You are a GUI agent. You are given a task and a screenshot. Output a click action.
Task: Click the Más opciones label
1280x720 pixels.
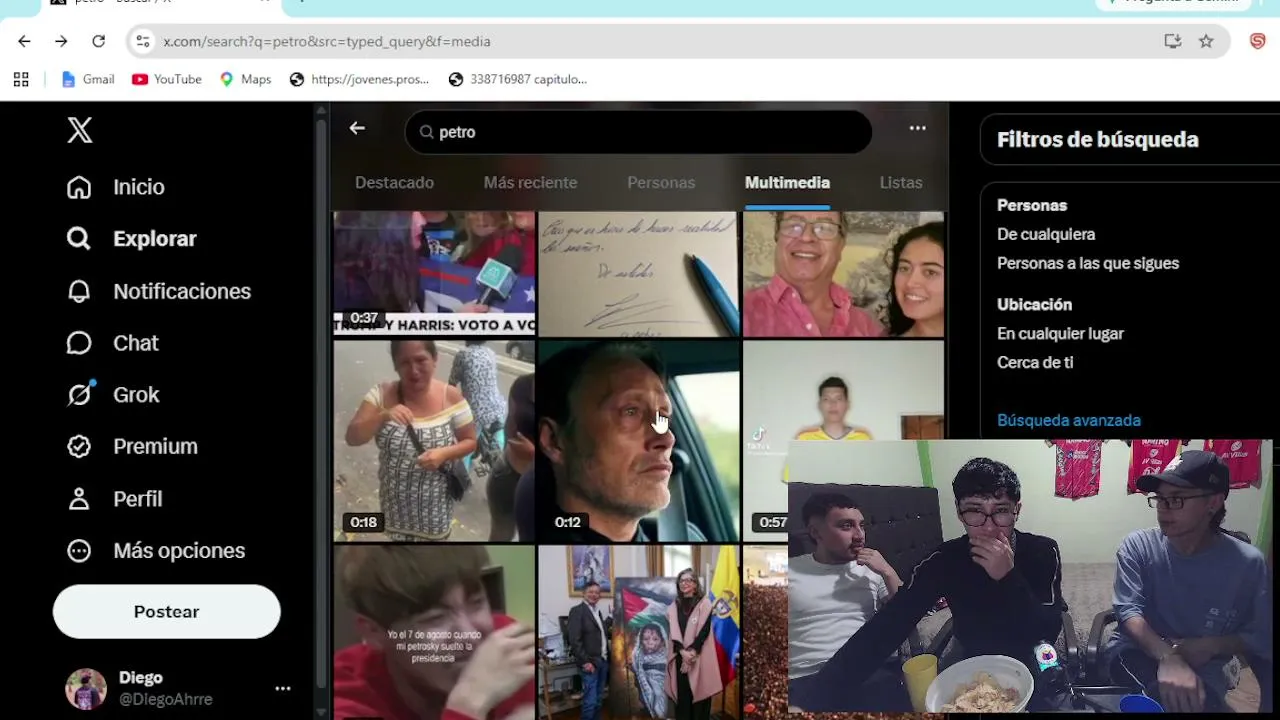(179, 551)
